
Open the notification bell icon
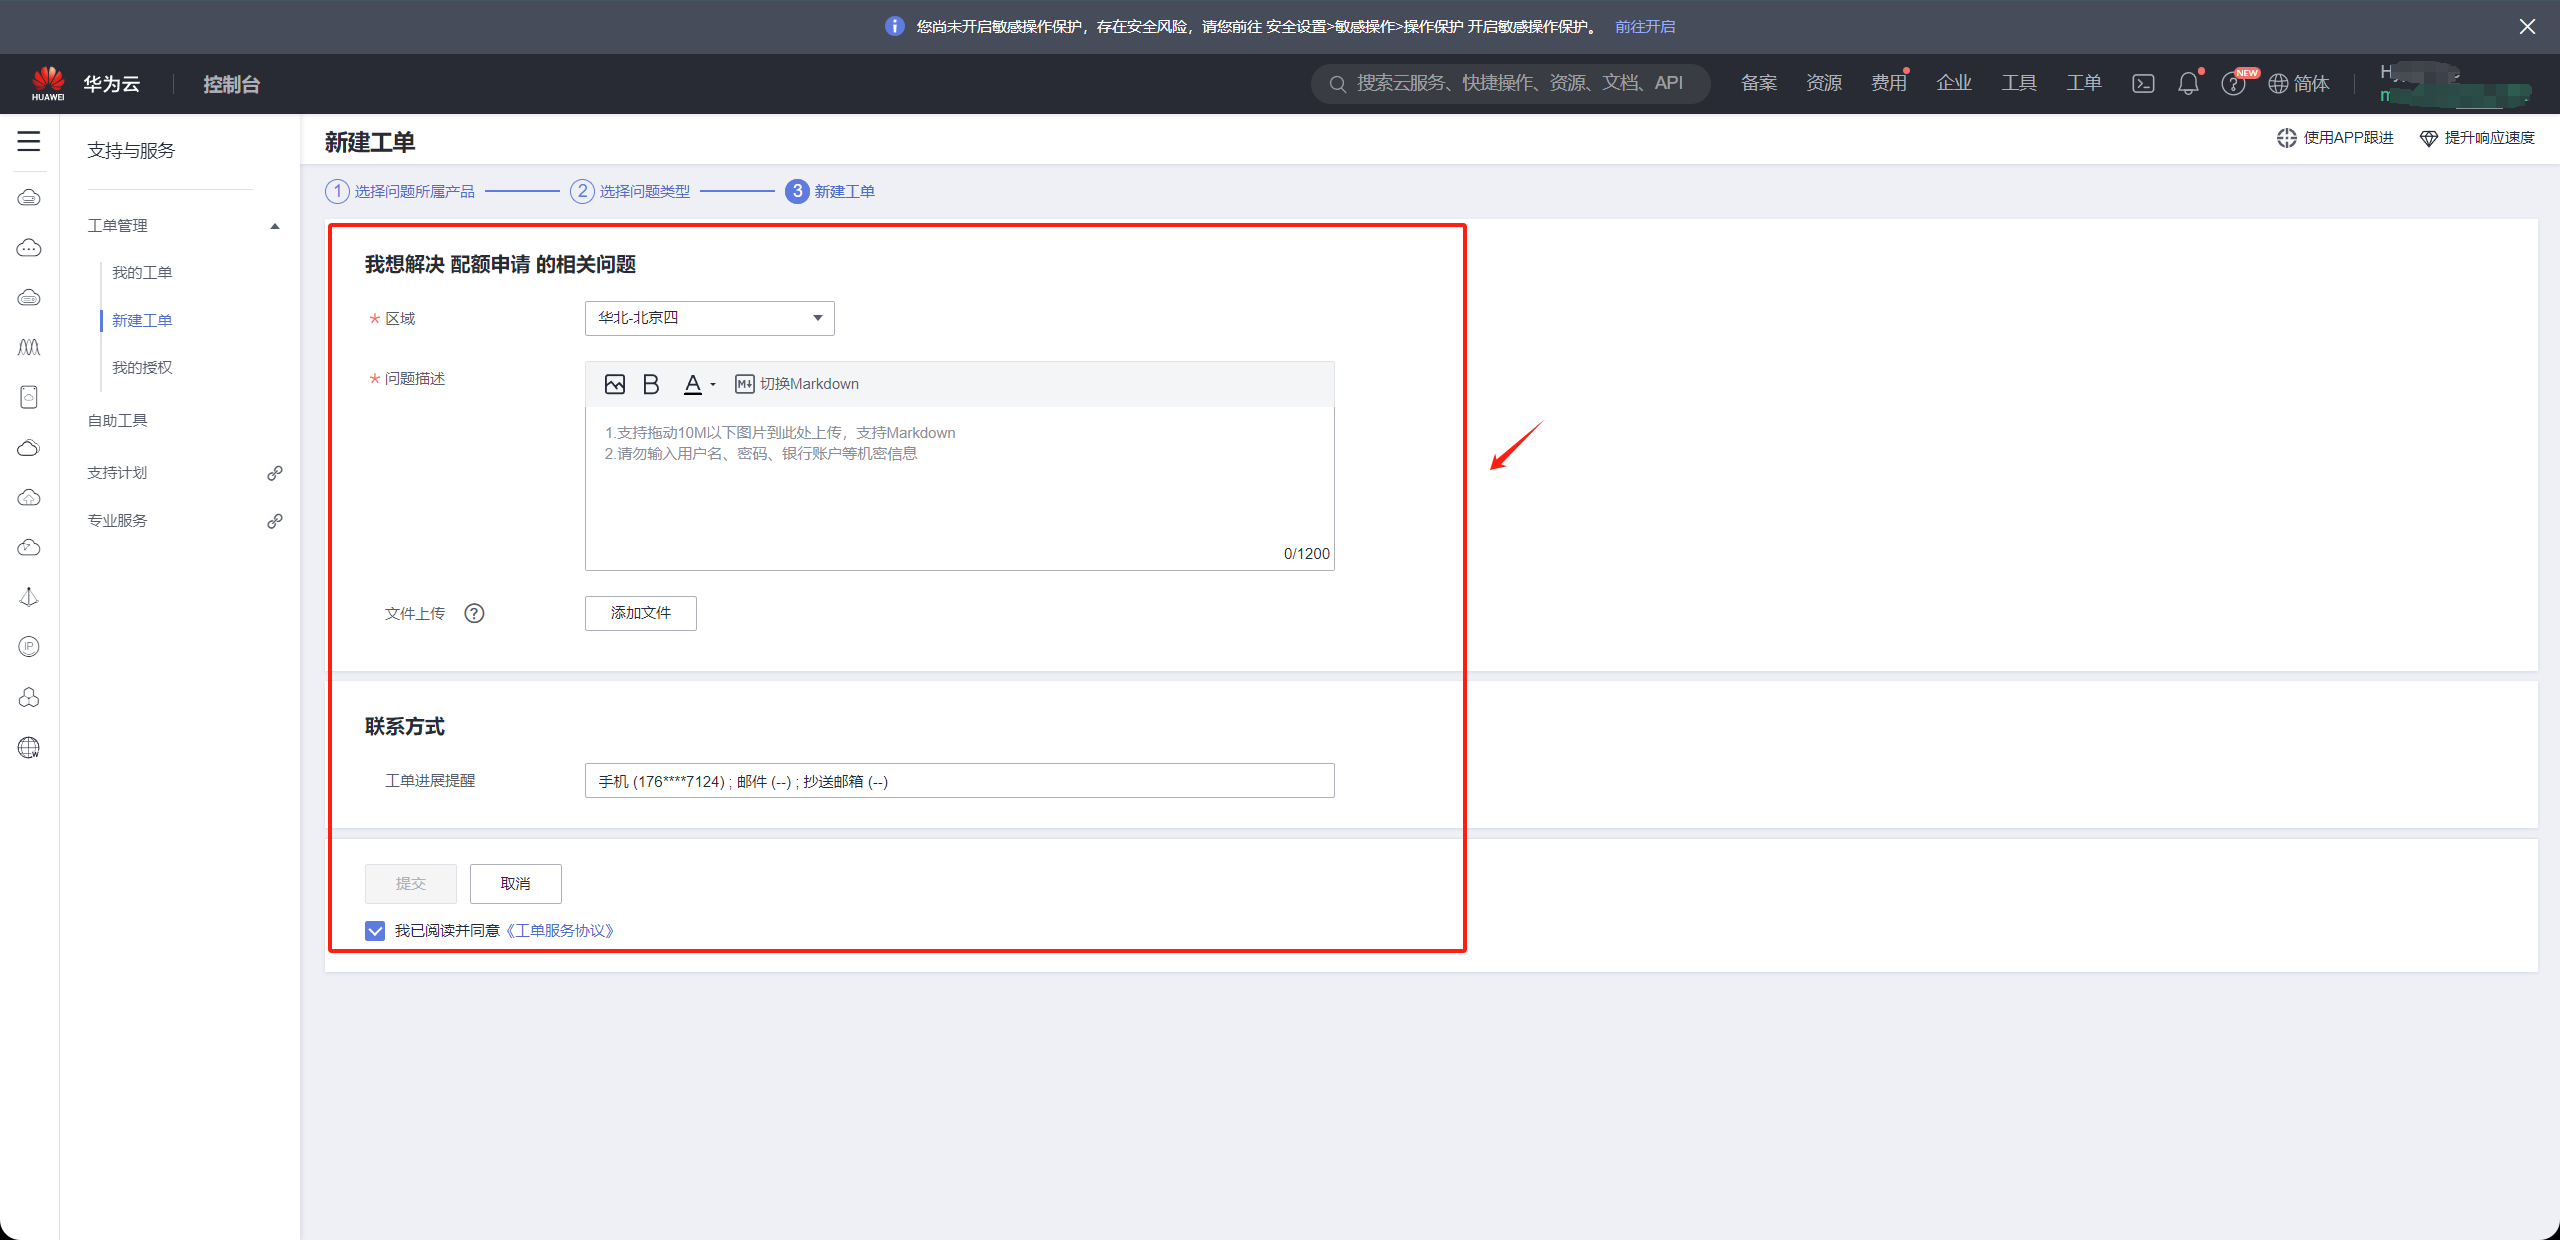[2188, 83]
